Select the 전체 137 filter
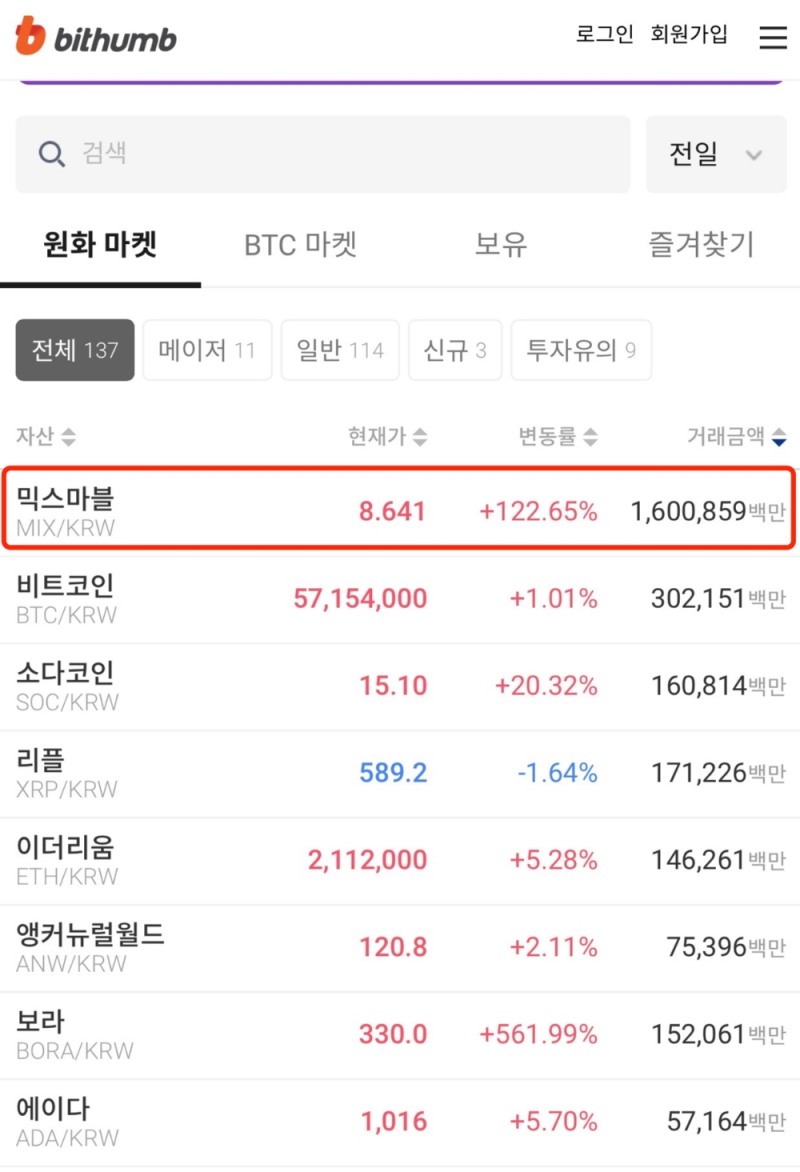Image resolution: width=800 pixels, height=1172 pixels. (x=75, y=350)
